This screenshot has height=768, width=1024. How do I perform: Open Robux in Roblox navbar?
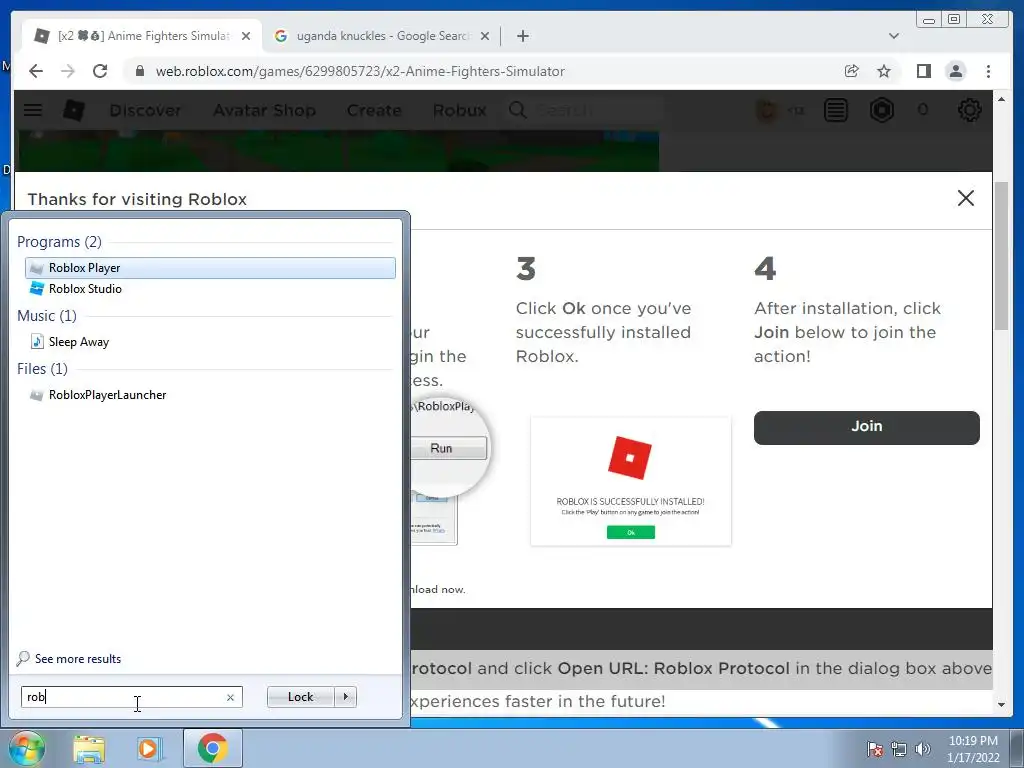[x=459, y=110]
